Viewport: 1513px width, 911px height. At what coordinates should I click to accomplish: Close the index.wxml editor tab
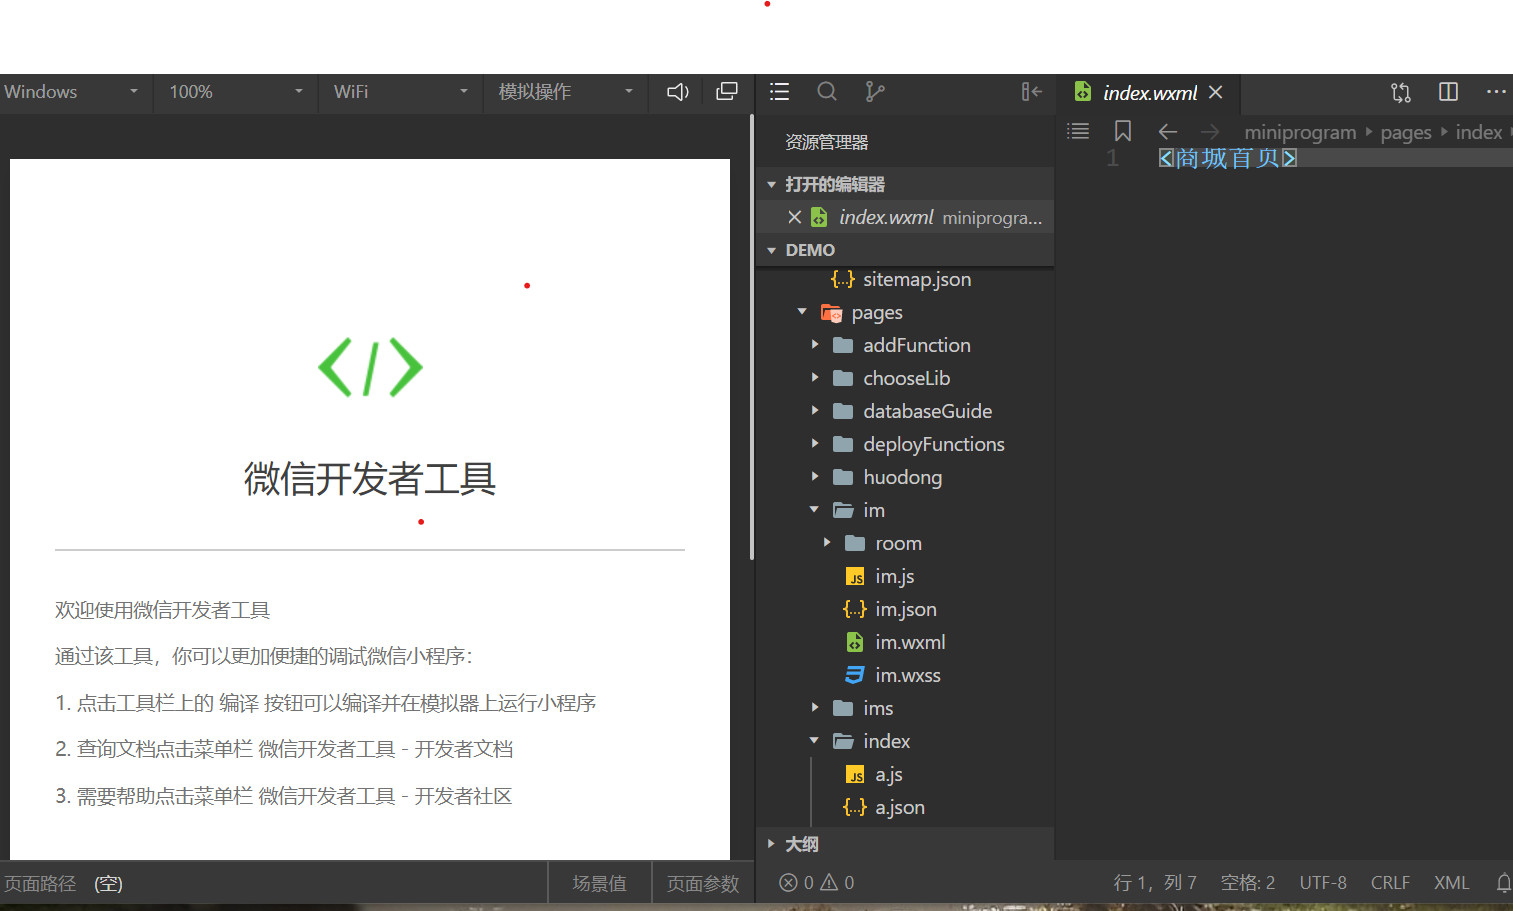1216,92
